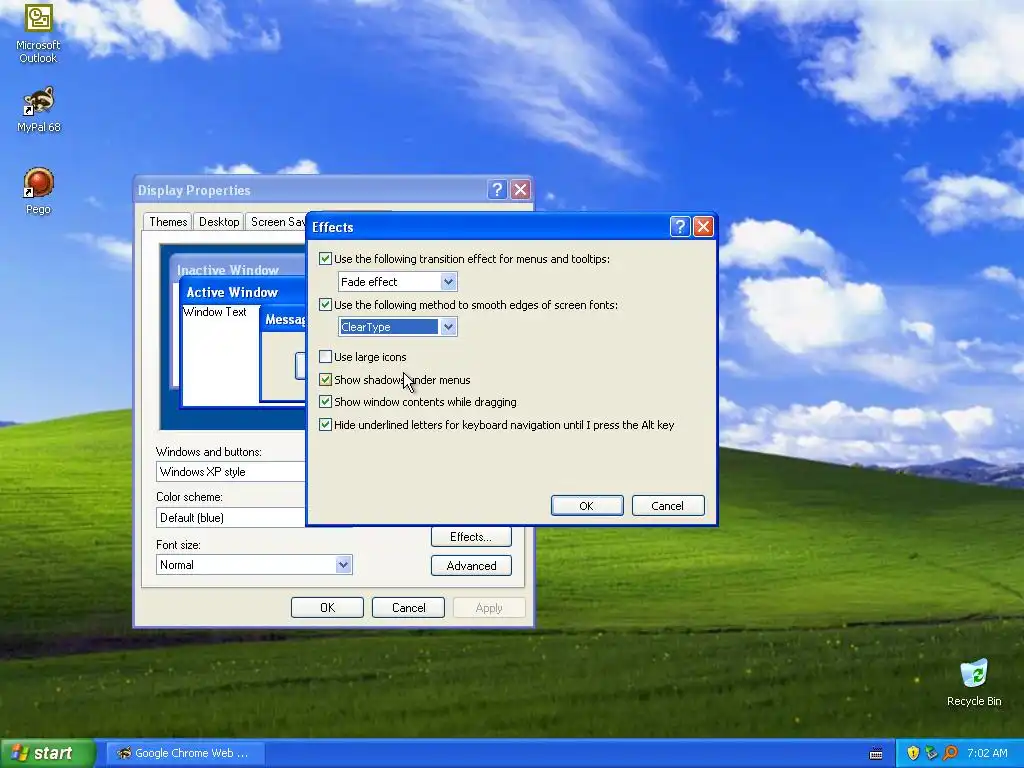Click the Color scheme label
This screenshot has width=1024, height=768.
tap(189, 497)
